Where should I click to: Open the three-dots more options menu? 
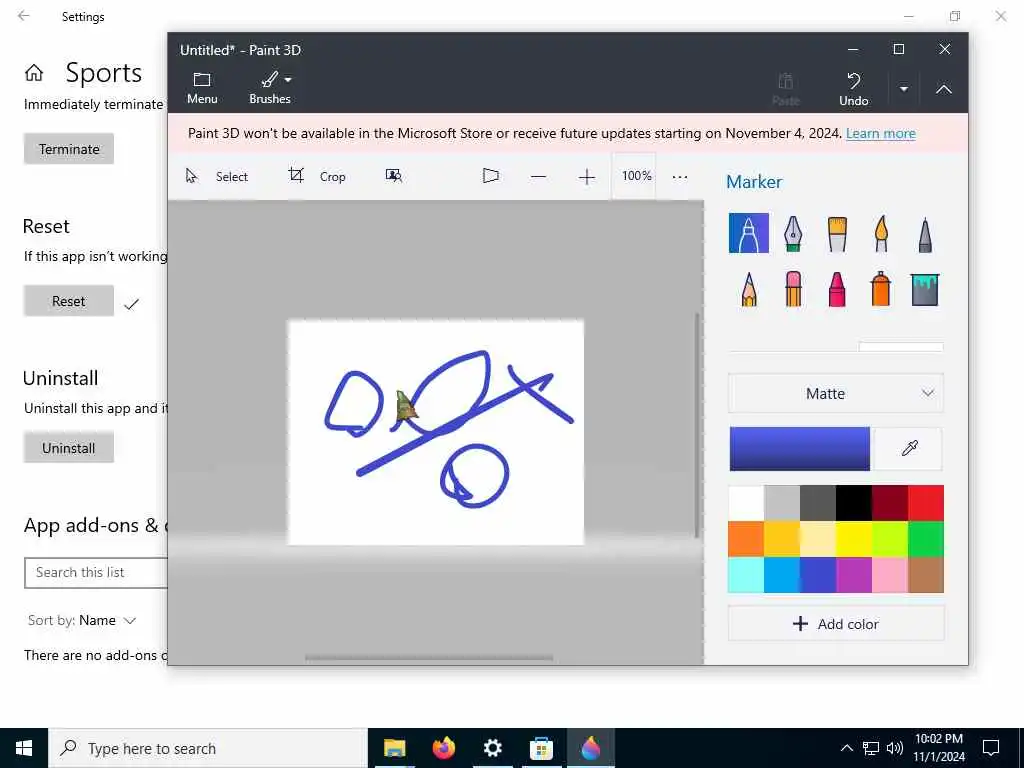pyautogui.click(x=680, y=176)
